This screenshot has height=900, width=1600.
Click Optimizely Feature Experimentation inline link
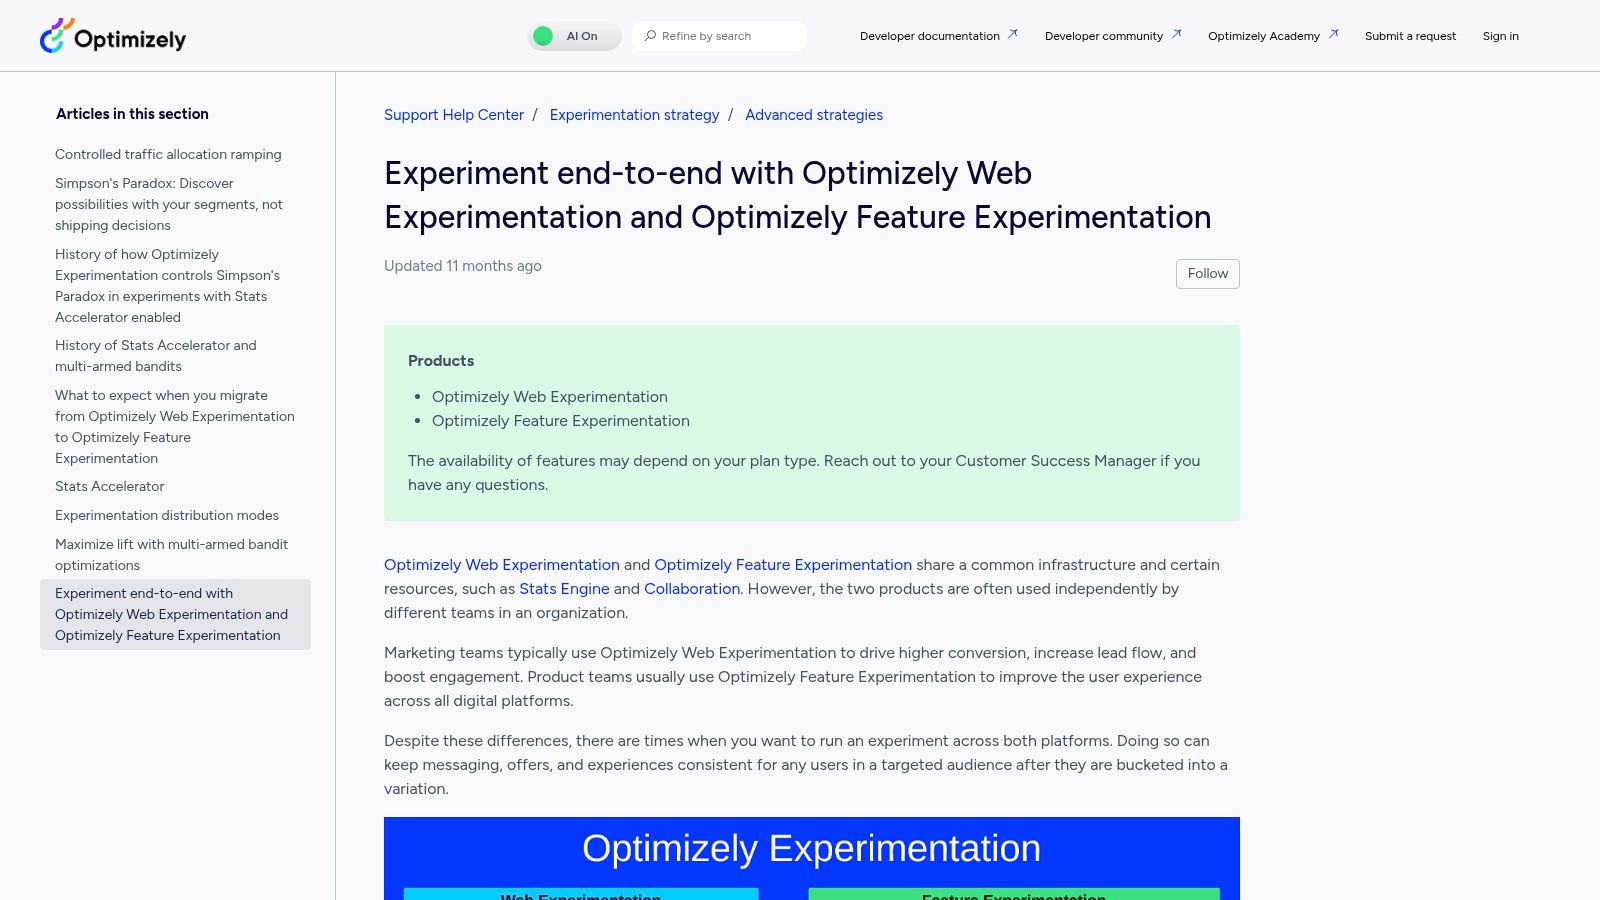click(x=783, y=565)
